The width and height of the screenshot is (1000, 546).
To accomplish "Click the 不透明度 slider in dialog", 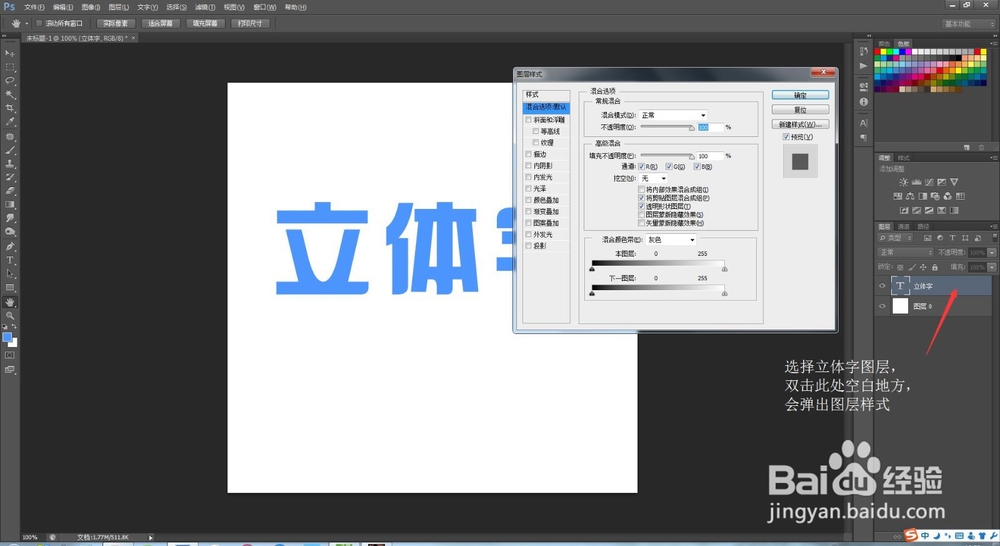I will coord(667,128).
